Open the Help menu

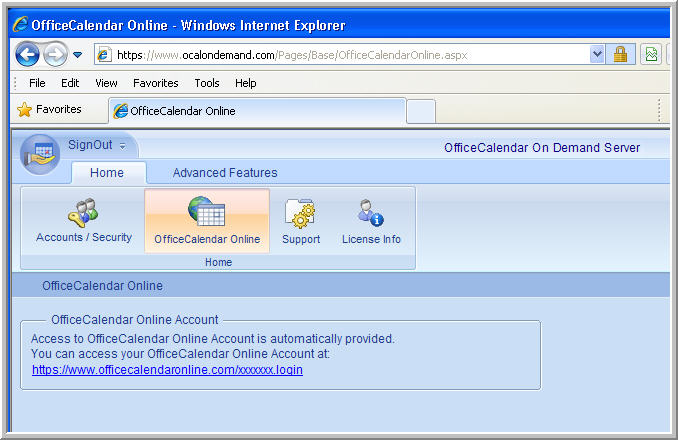pos(246,83)
